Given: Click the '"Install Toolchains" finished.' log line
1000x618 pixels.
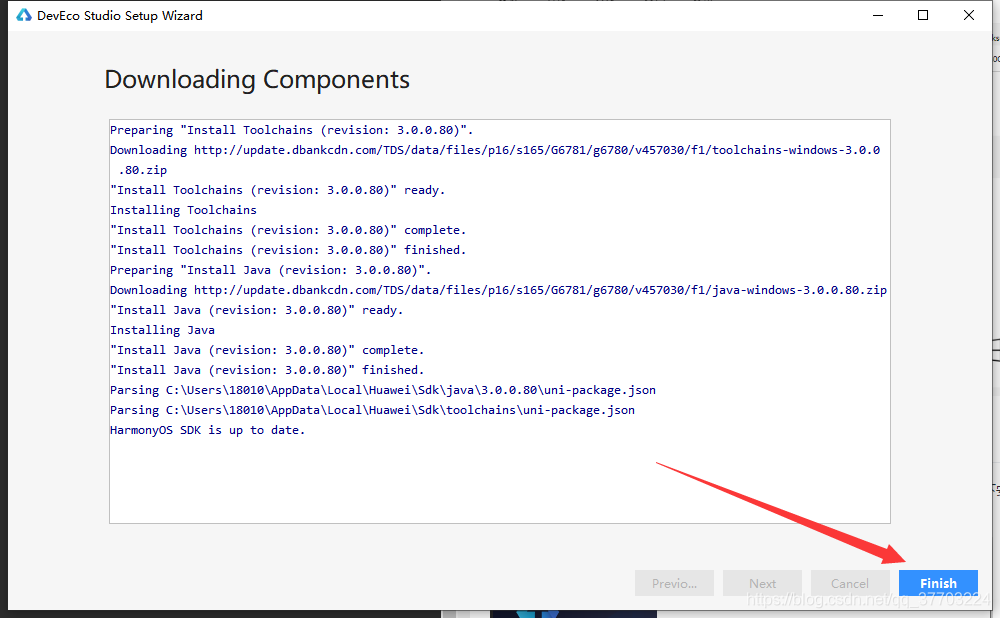Looking at the screenshot, I should pos(288,250).
